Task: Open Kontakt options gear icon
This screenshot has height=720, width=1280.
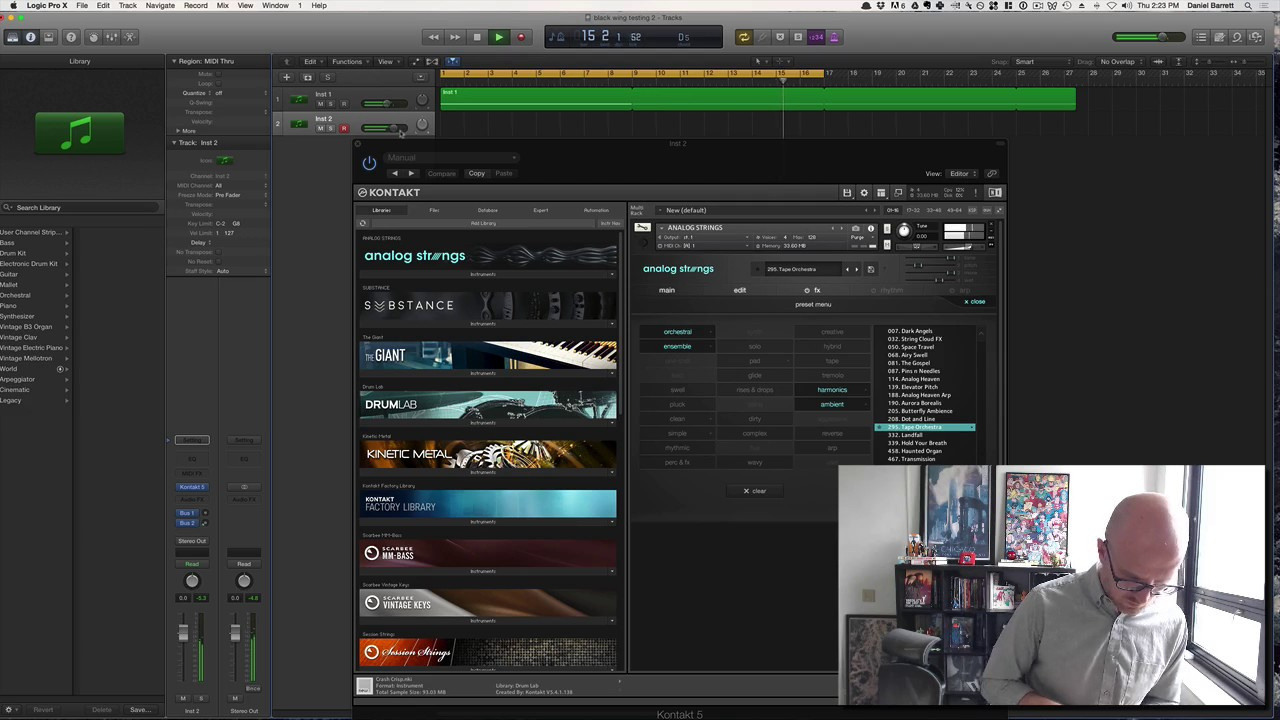Action: point(864,193)
